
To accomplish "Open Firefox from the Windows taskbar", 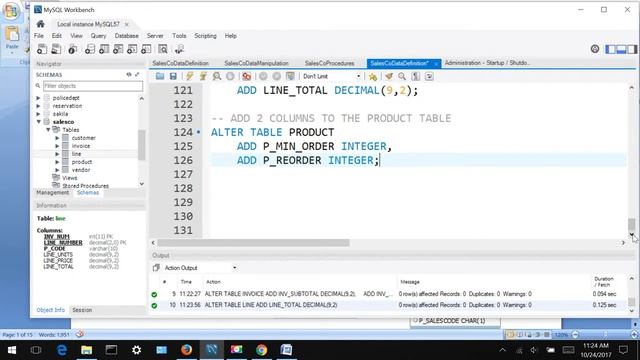I will tap(187, 350).
